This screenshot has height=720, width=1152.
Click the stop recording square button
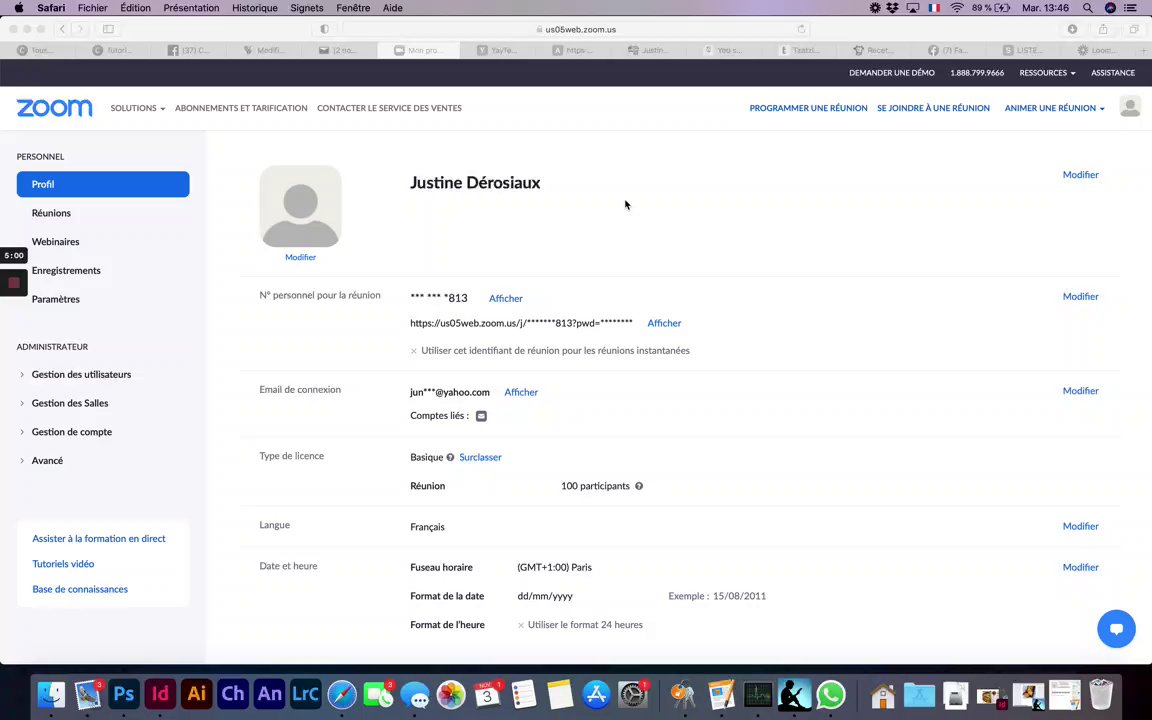[x=14, y=283]
